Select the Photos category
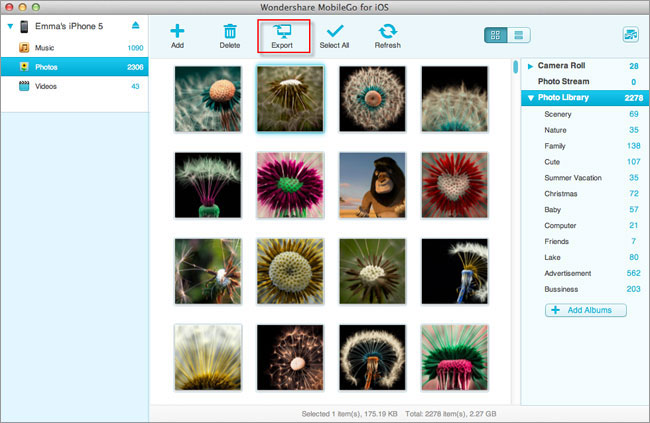The image size is (650, 423). tap(74, 67)
